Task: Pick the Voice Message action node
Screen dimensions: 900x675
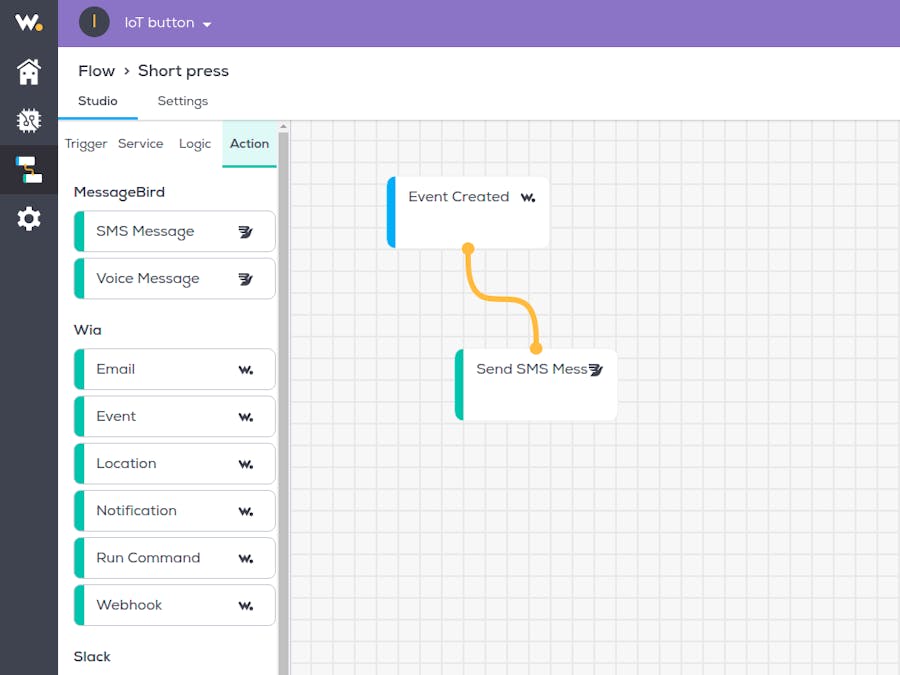Action: coord(174,278)
